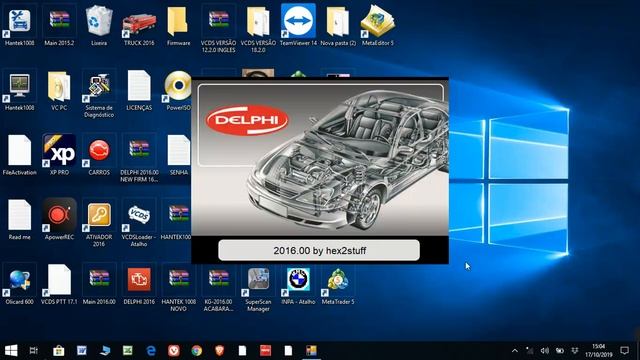Open the Action Center notifications icon
The image size is (640, 360).
pyautogui.click(x=624, y=350)
